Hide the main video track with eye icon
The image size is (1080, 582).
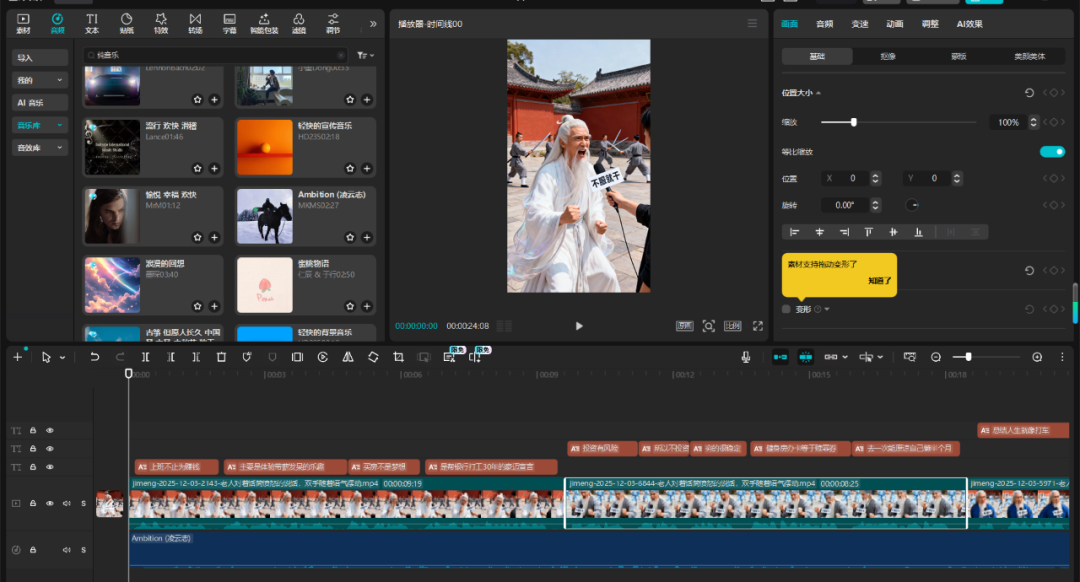pos(50,503)
